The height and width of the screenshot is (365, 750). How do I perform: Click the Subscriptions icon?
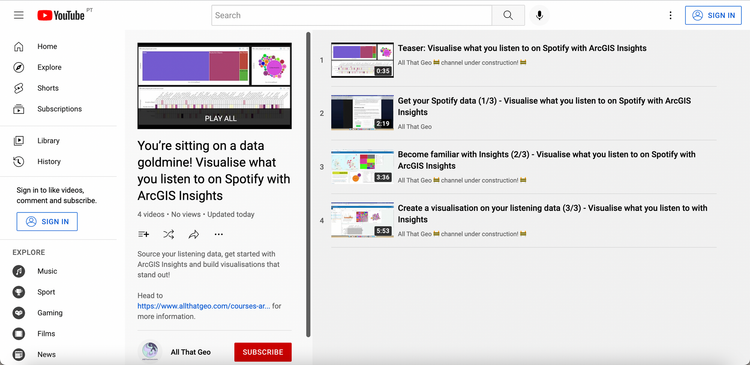click(x=19, y=109)
